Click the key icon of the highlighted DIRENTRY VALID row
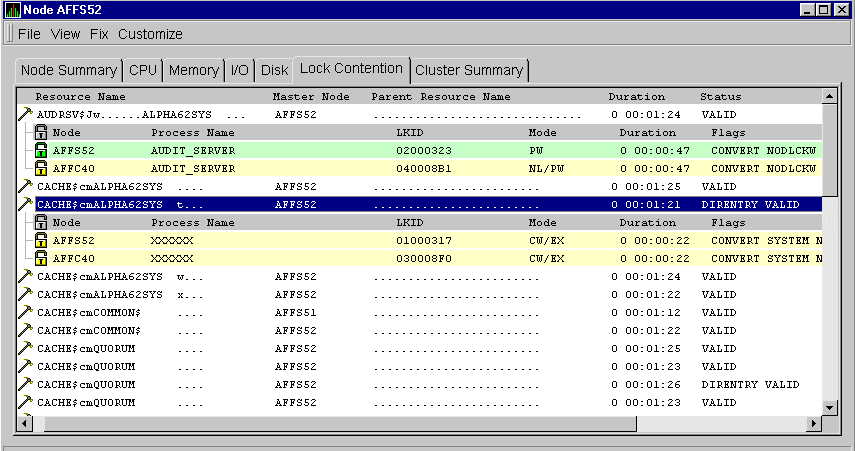 pos(25,204)
